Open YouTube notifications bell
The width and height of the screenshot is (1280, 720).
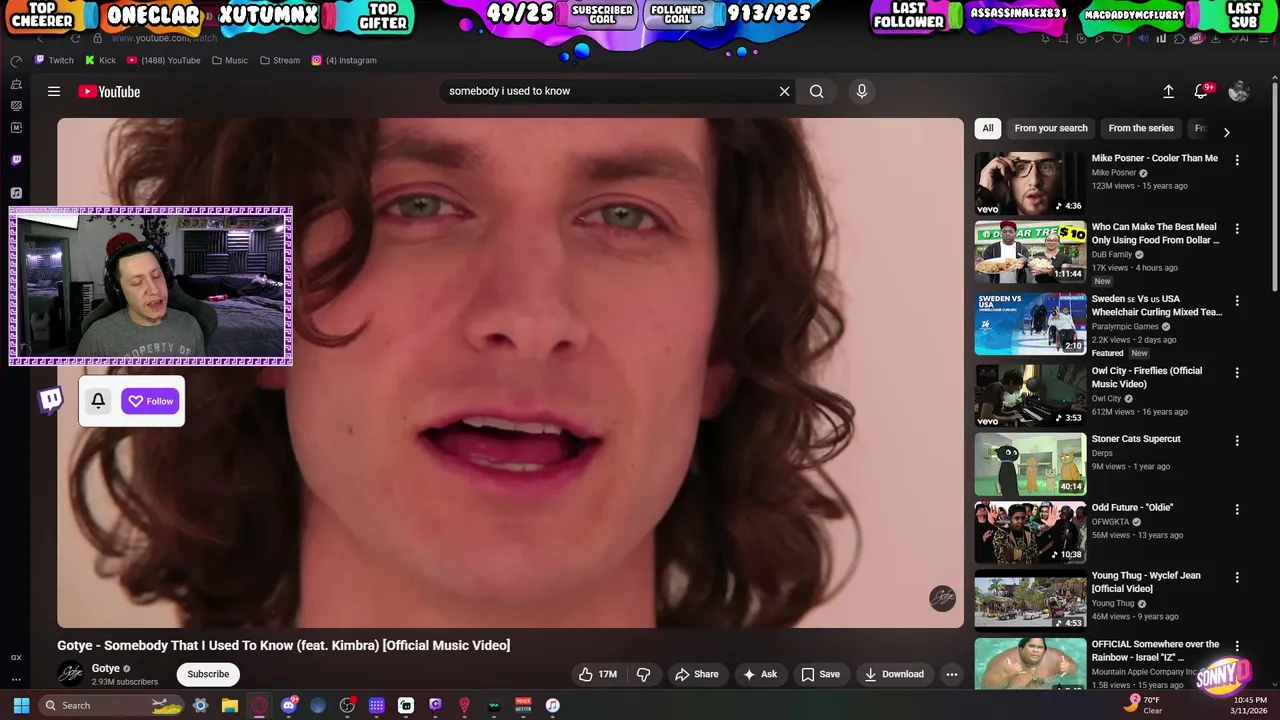1203,91
